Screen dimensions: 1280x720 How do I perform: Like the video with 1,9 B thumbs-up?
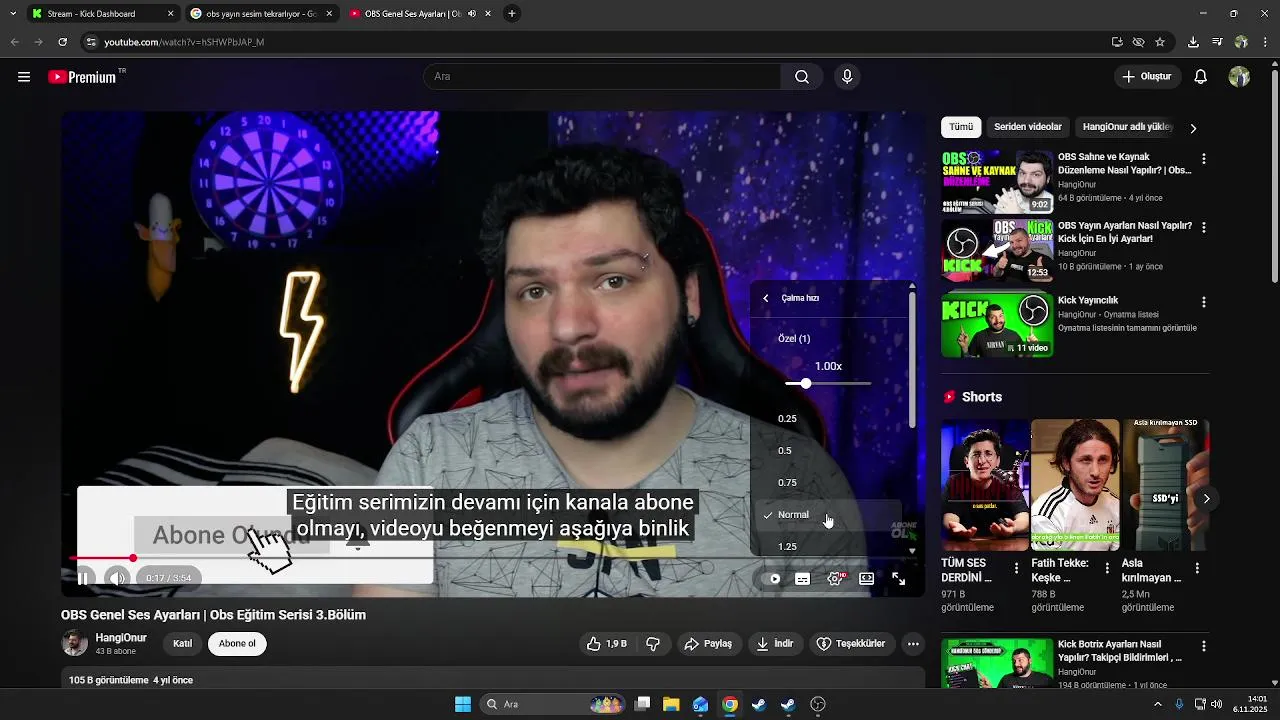(607, 644)
